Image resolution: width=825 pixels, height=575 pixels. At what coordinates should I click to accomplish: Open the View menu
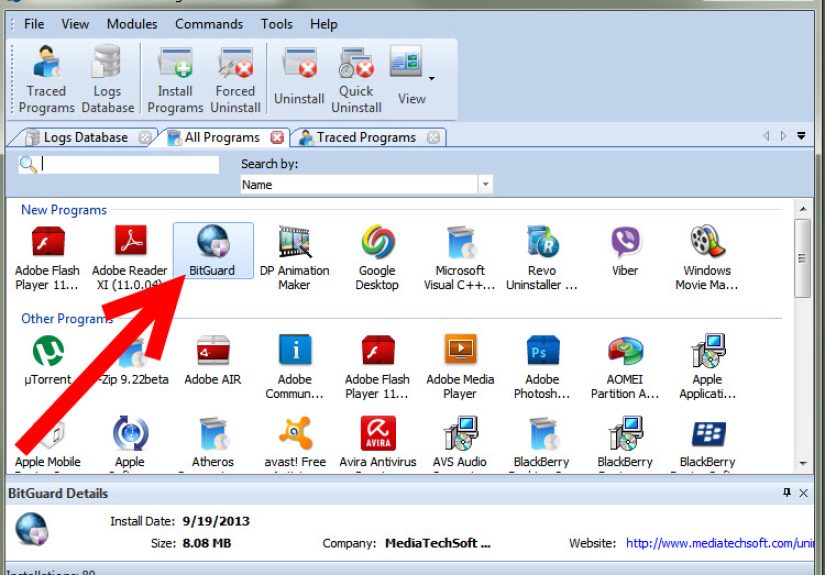75,24
